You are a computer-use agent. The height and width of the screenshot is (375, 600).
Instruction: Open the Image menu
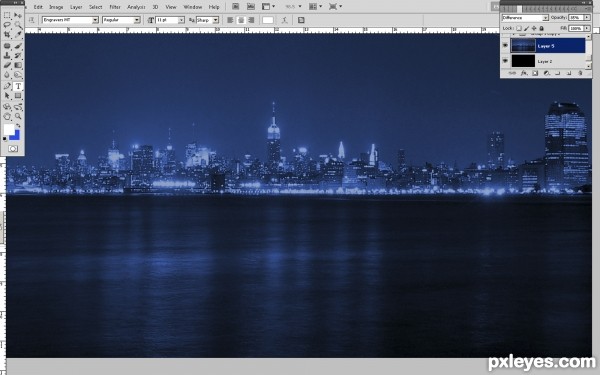pos(56,7)
